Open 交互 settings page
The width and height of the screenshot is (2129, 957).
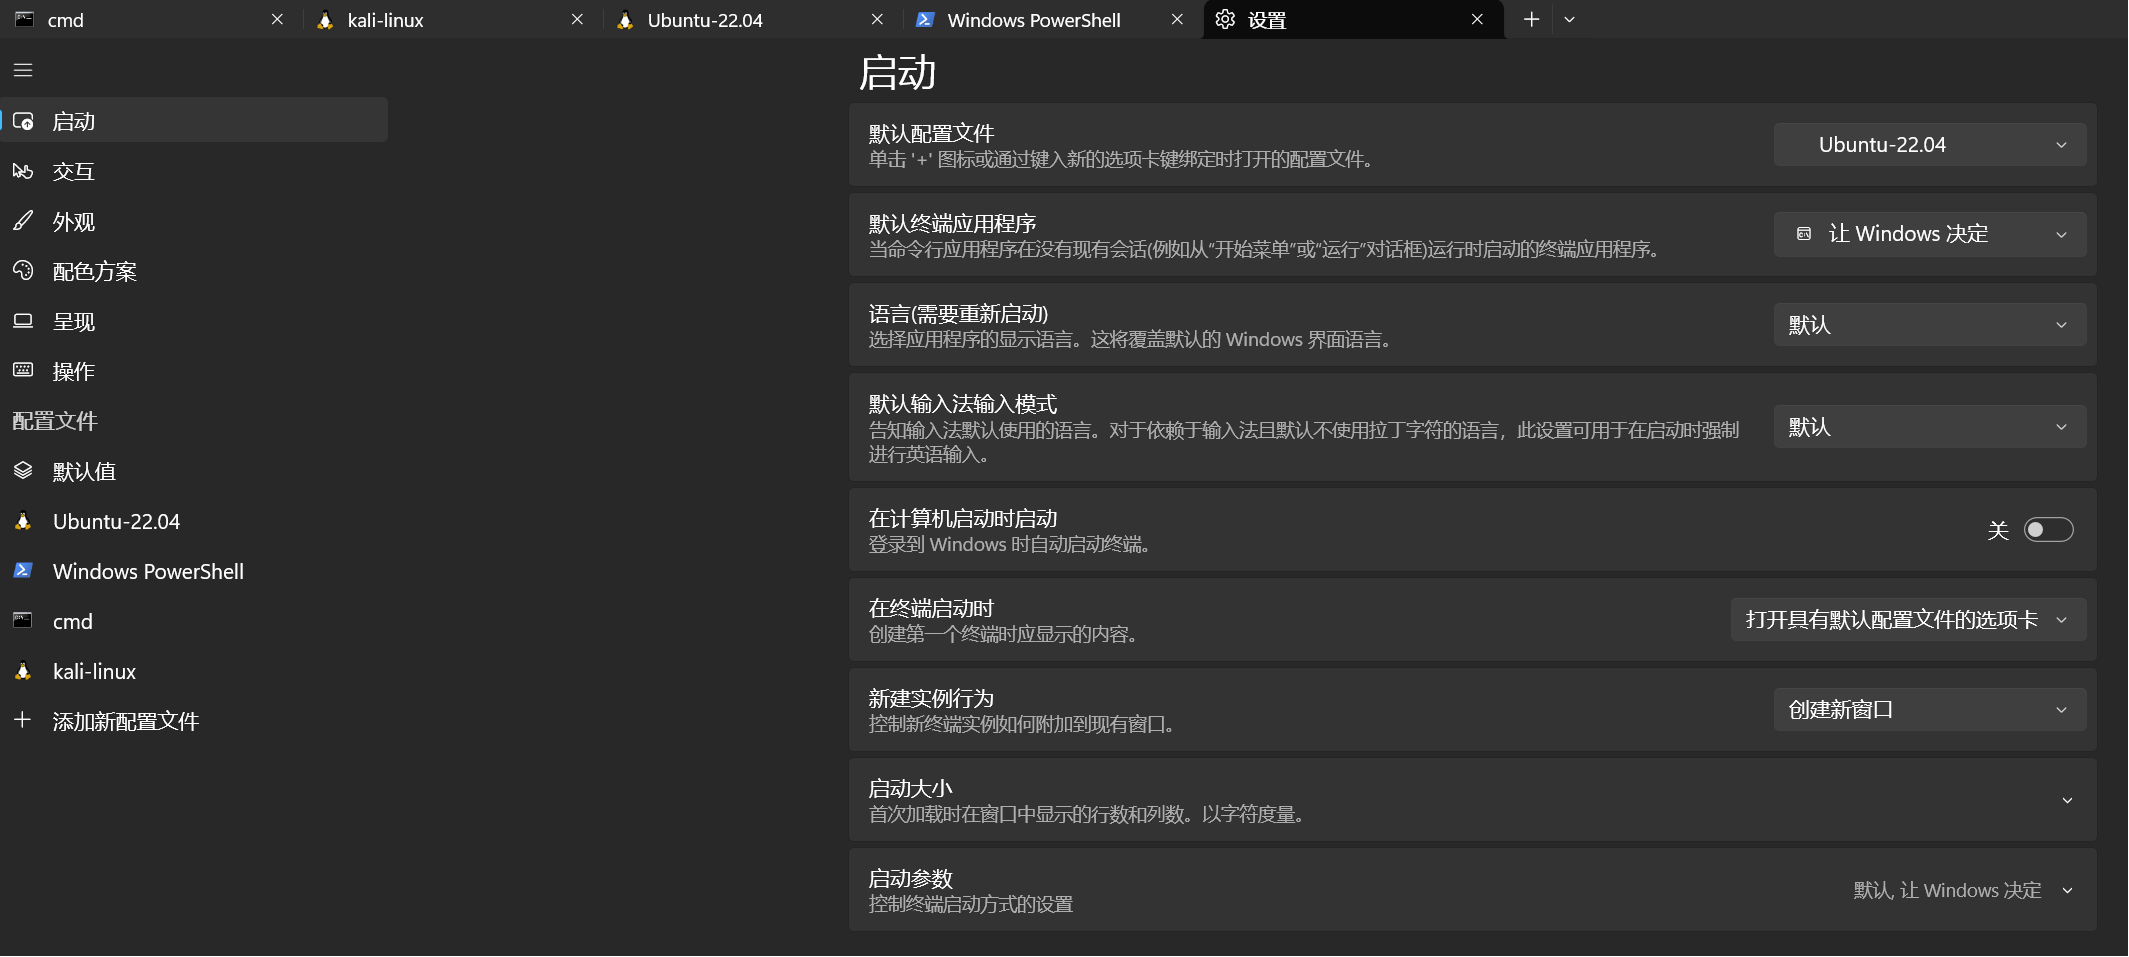[194, 171]
